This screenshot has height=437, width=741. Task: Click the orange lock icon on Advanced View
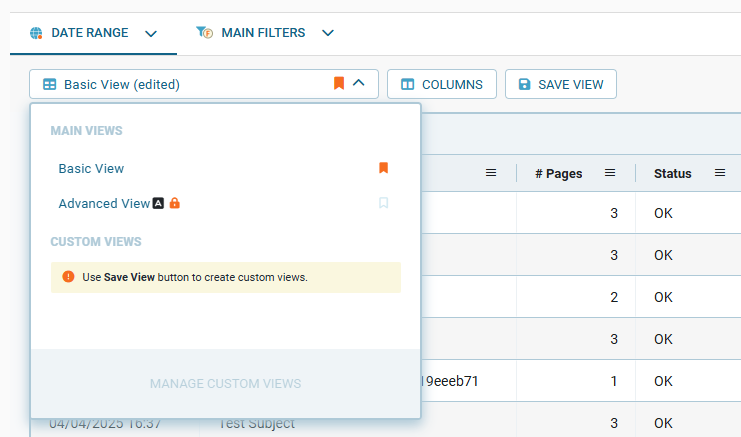coord(175,203)
